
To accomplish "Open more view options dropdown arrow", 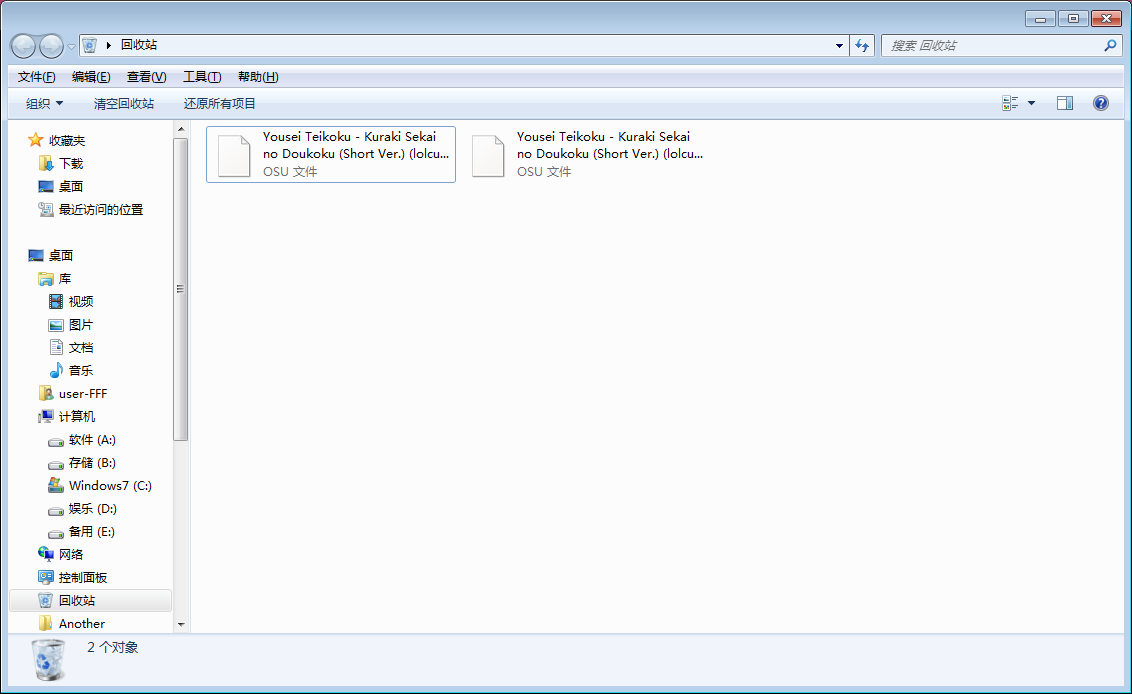I will pyautogui.click(x=1032, y=103).
